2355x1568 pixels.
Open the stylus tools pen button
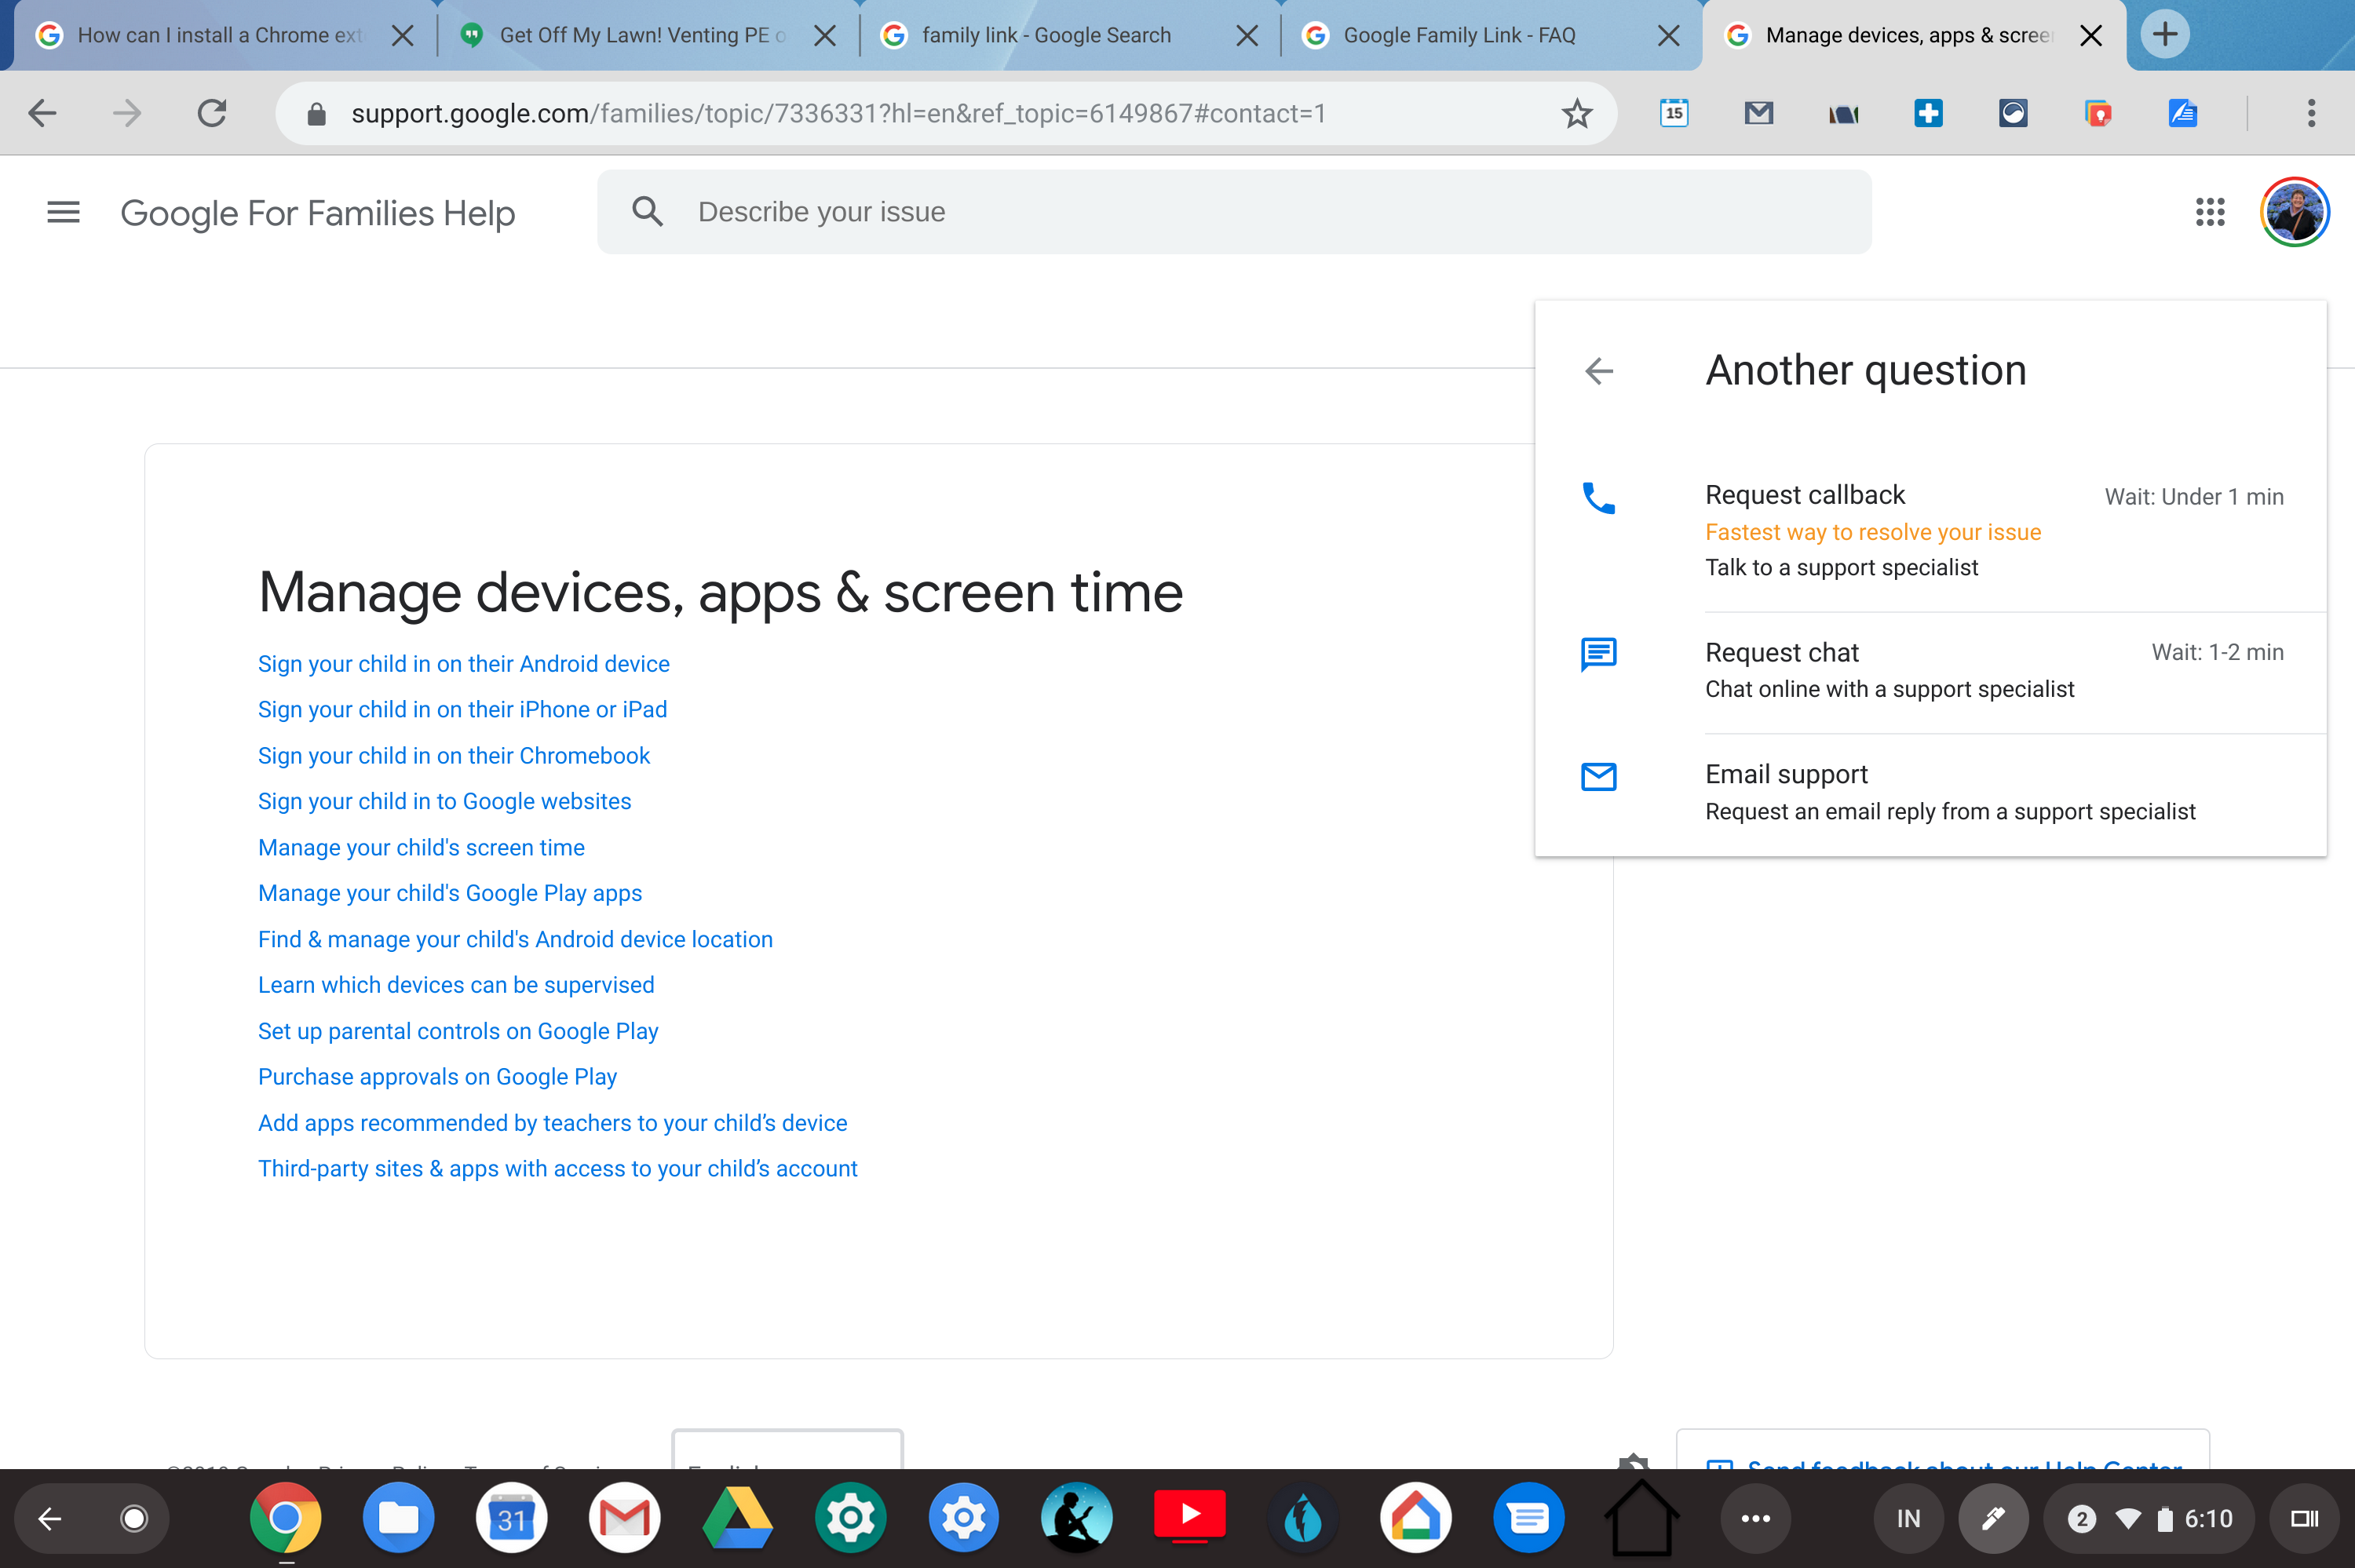1992,1518
